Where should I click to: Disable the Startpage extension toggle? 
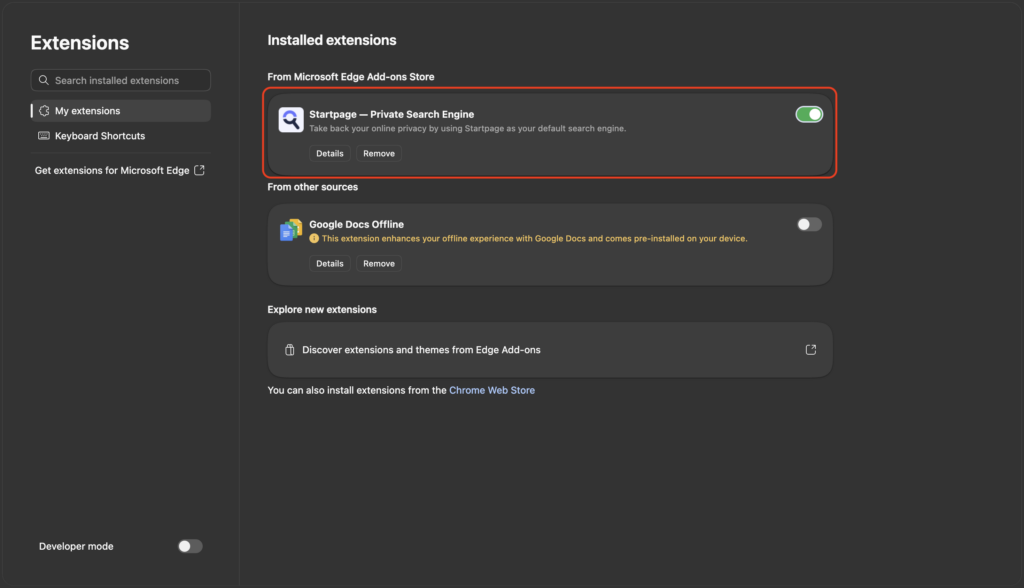point(809,114)
